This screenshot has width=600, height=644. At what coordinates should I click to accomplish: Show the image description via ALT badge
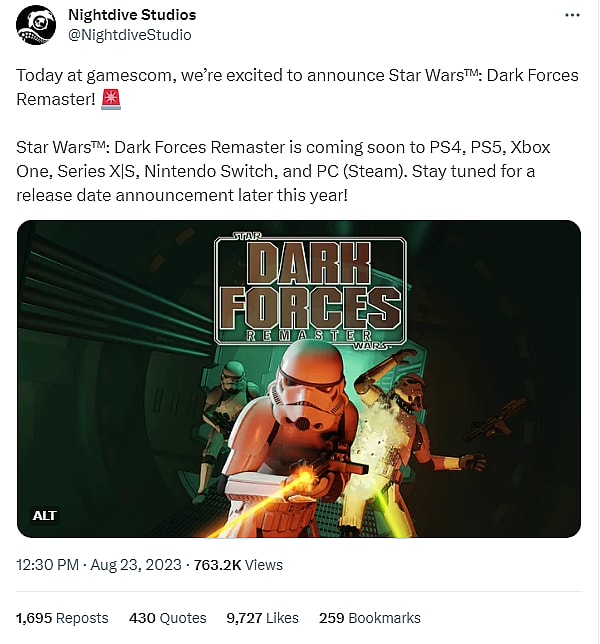[45, 516]
